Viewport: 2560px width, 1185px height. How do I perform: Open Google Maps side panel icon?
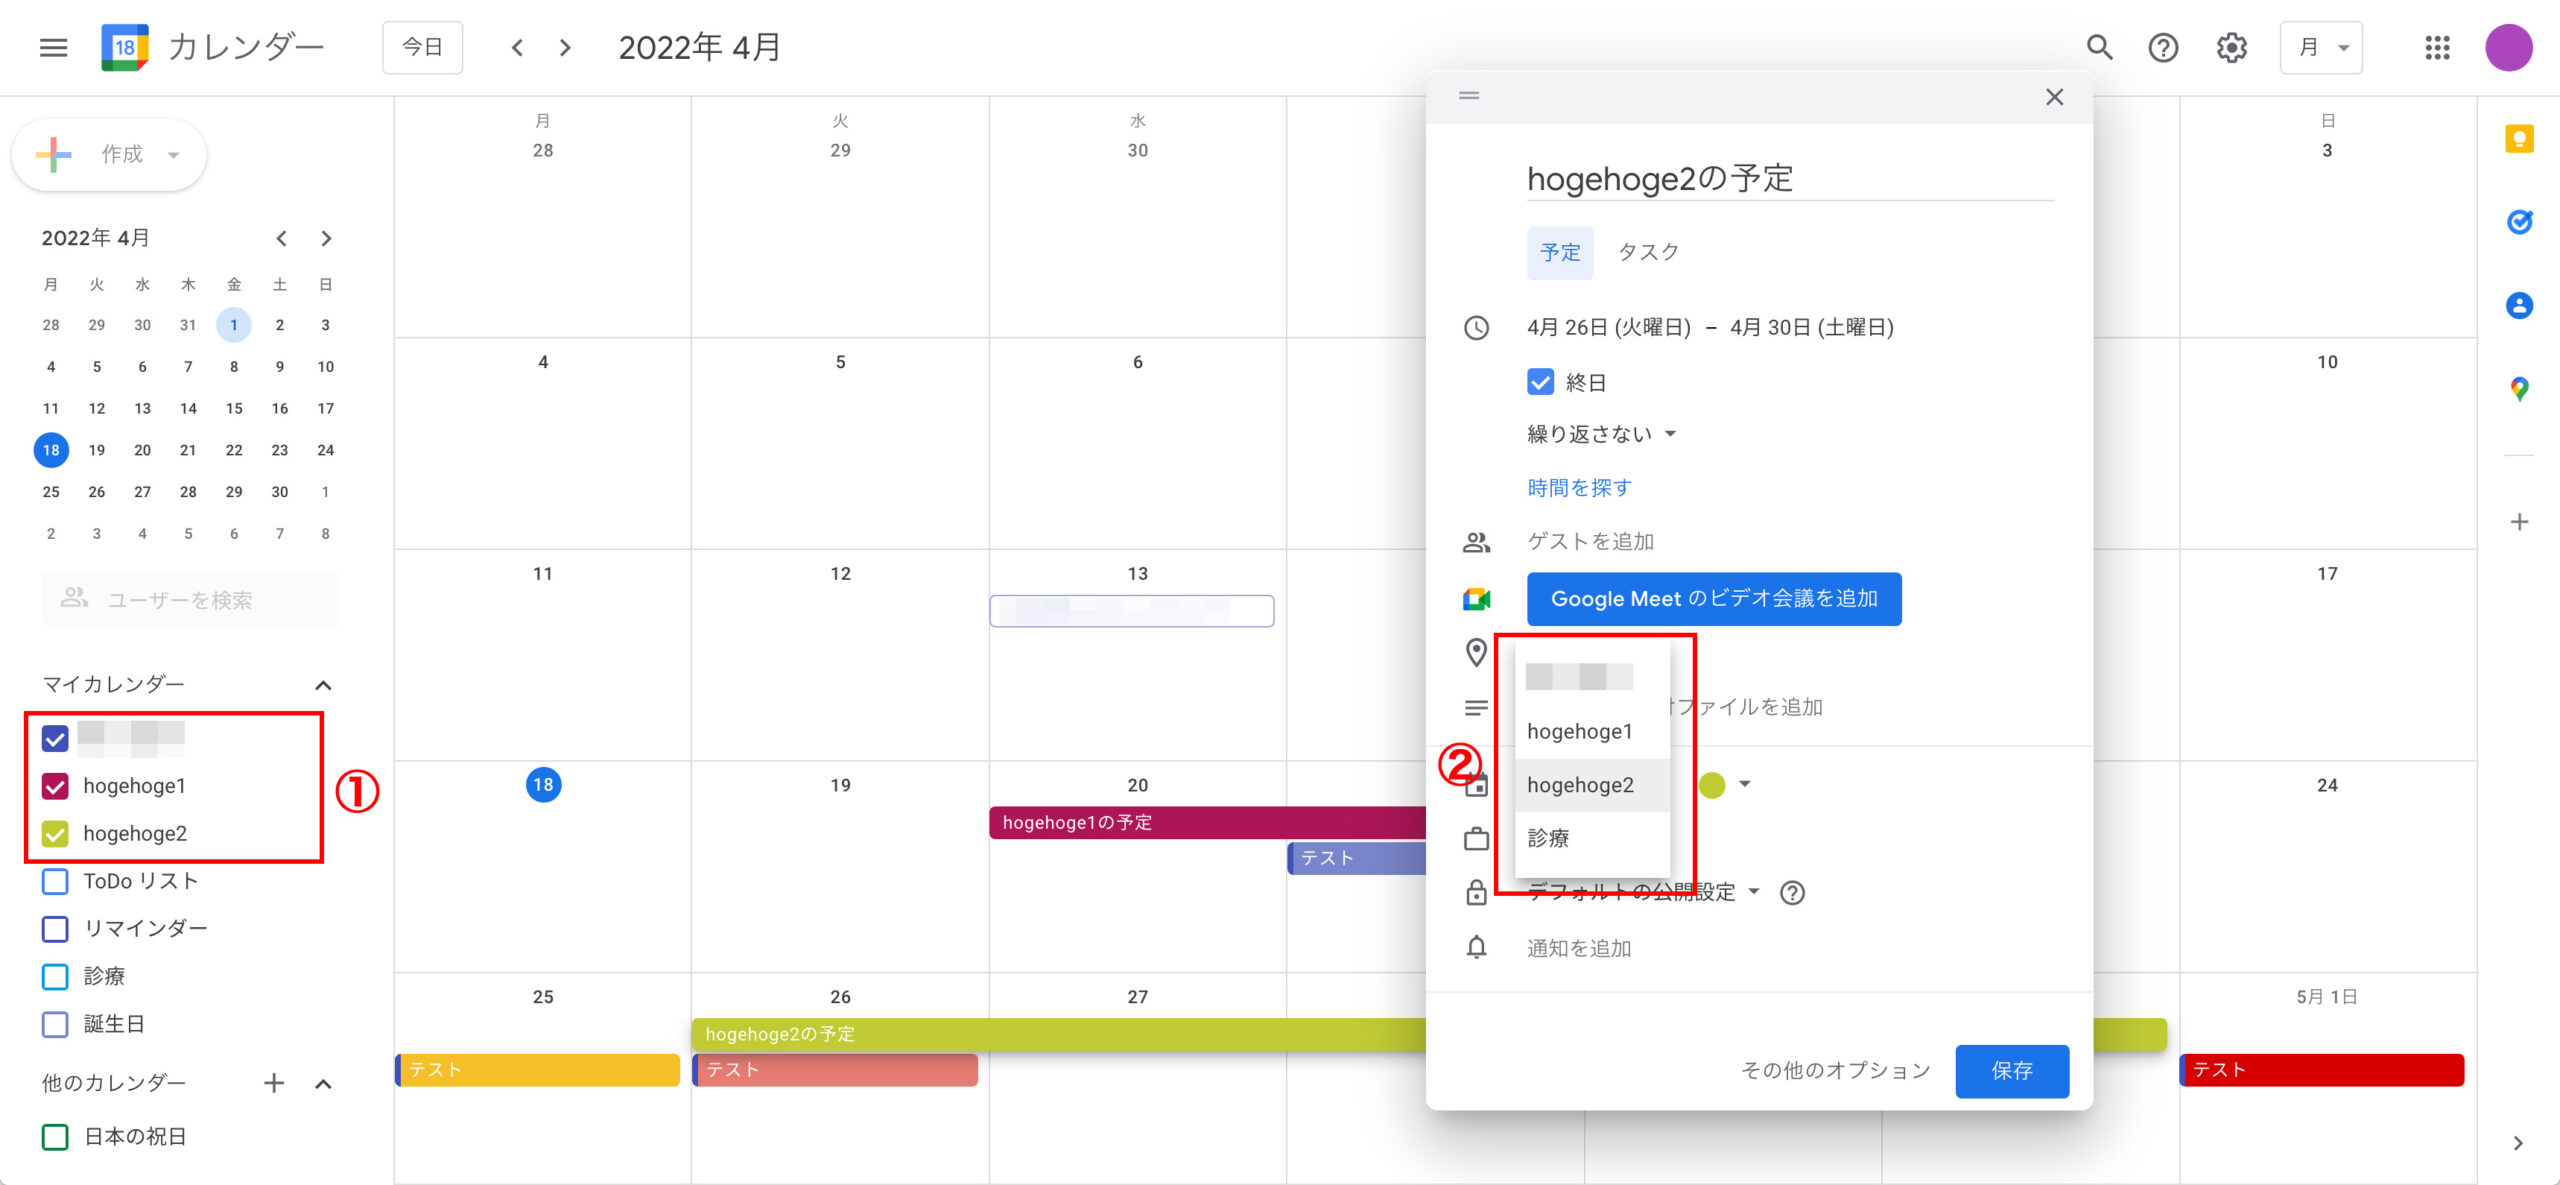coord(2518,389)
